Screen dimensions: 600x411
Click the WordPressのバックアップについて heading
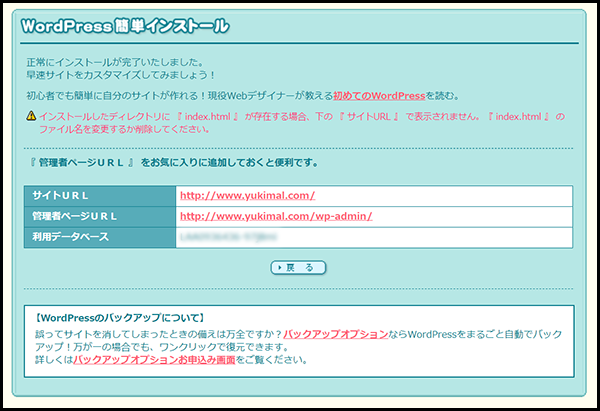pyautogui.click(x=119, y=317)
